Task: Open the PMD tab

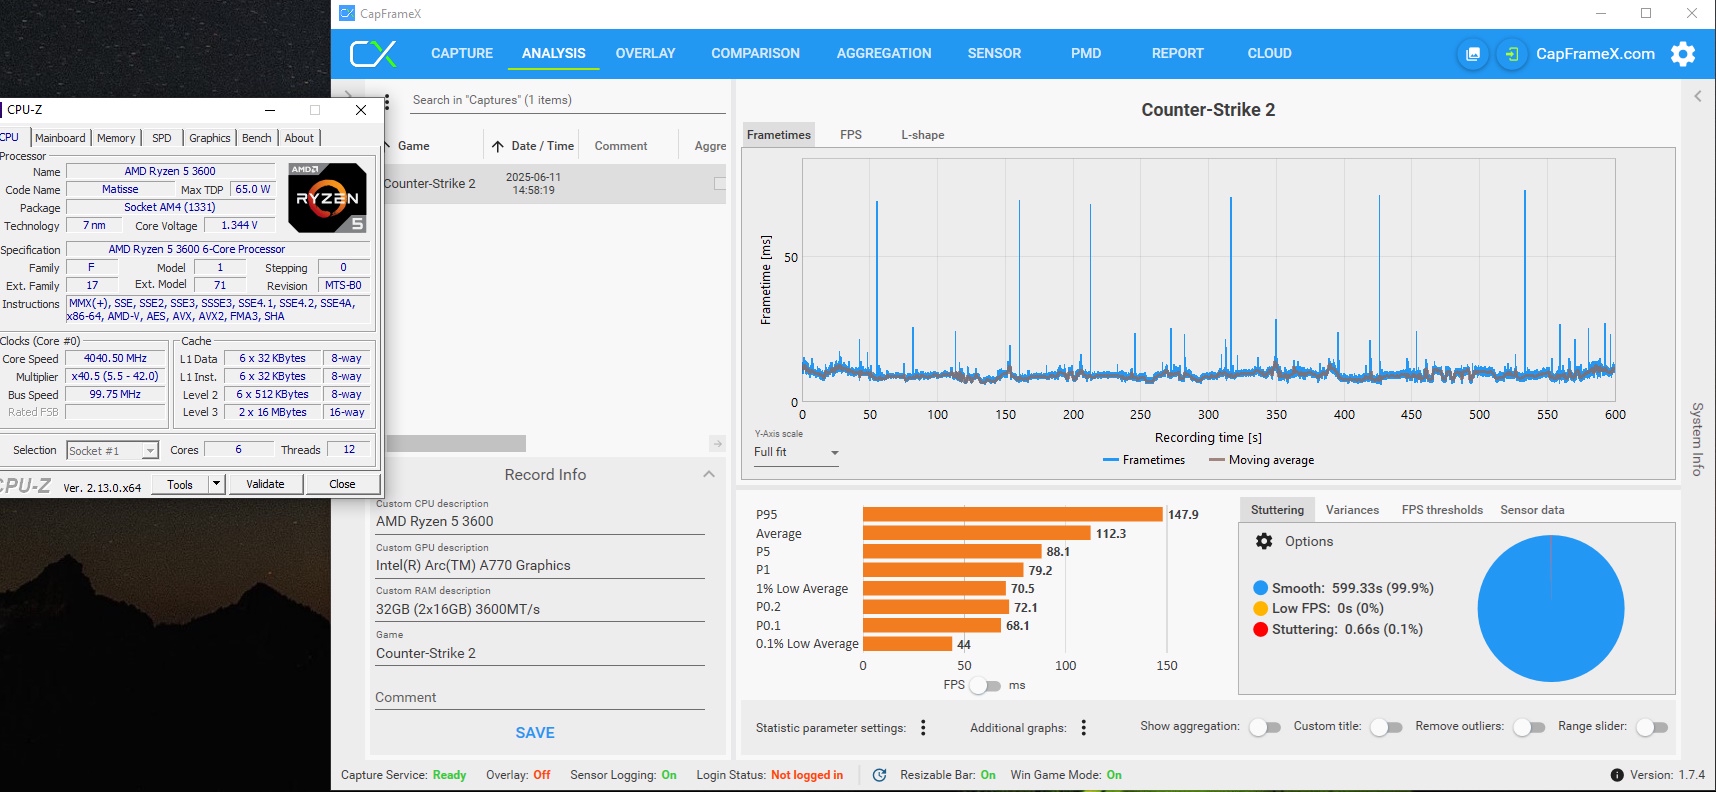Action: [x=1086, y=54]
